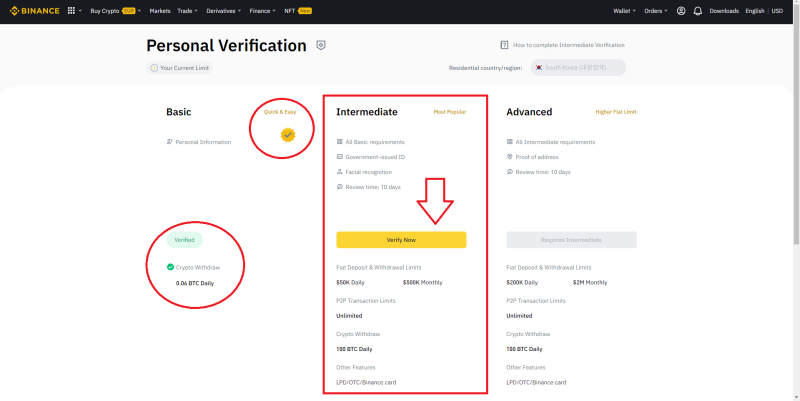Change currency via USD
Viewport: 800px width, 401px height.
[777, 11]
